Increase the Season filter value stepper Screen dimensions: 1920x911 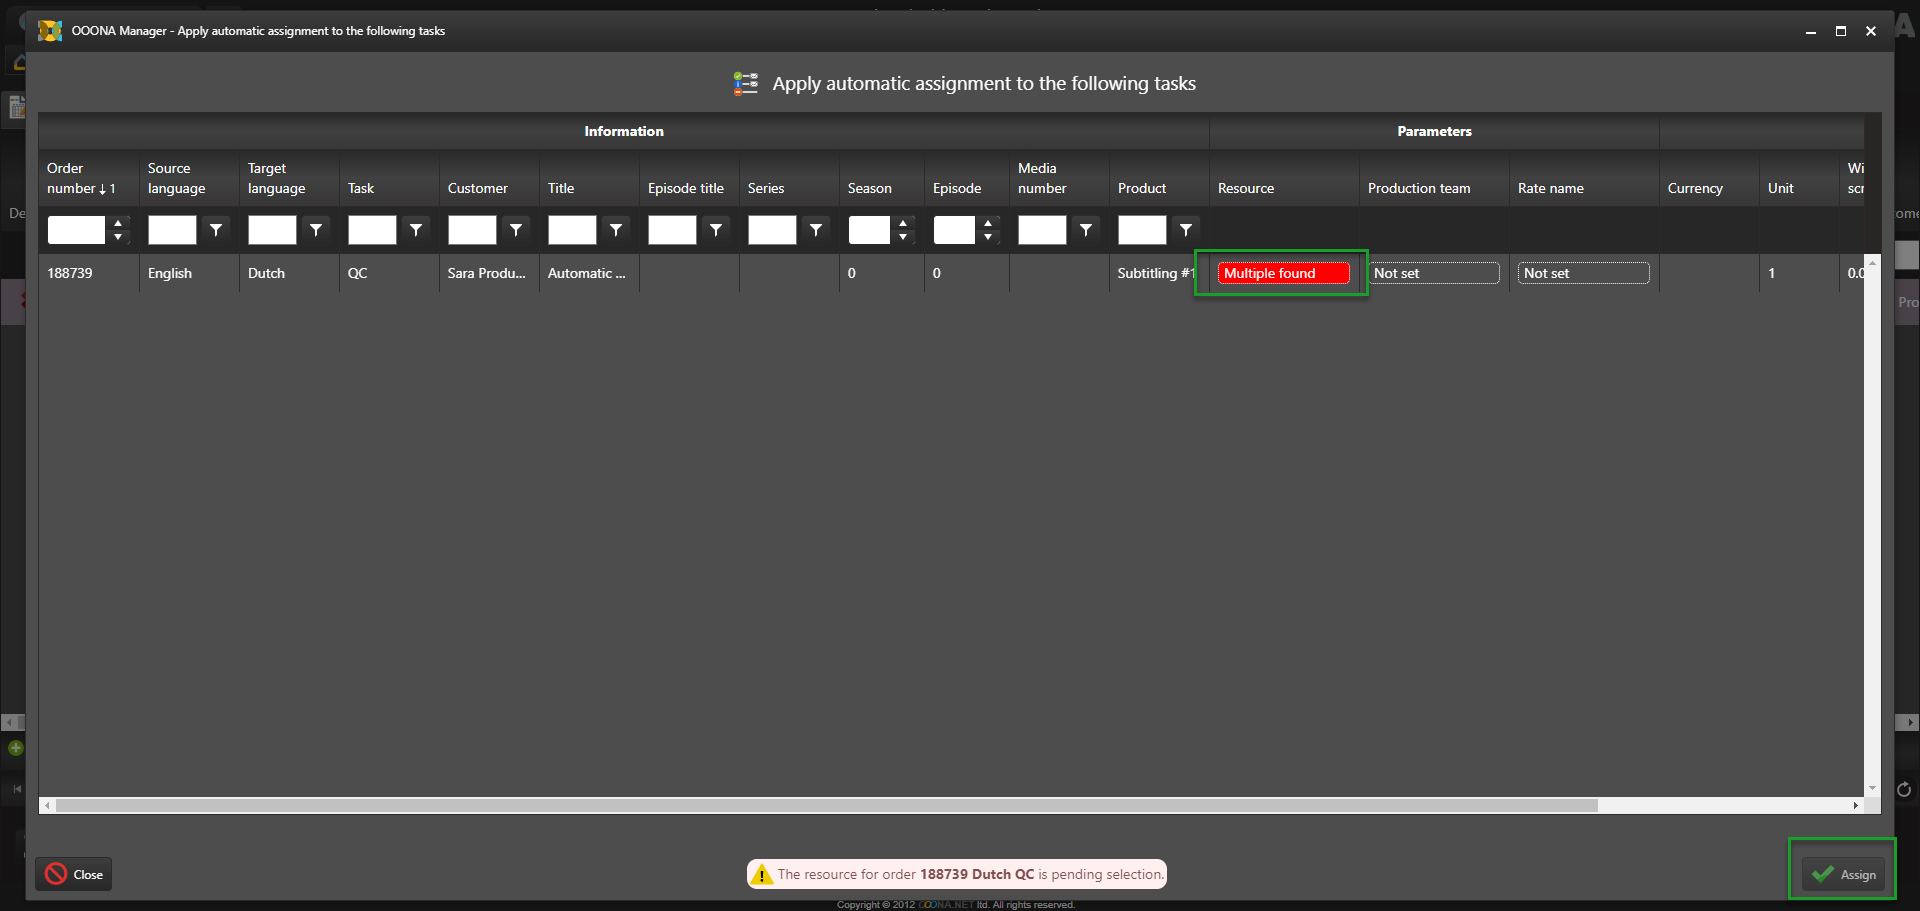903,223
